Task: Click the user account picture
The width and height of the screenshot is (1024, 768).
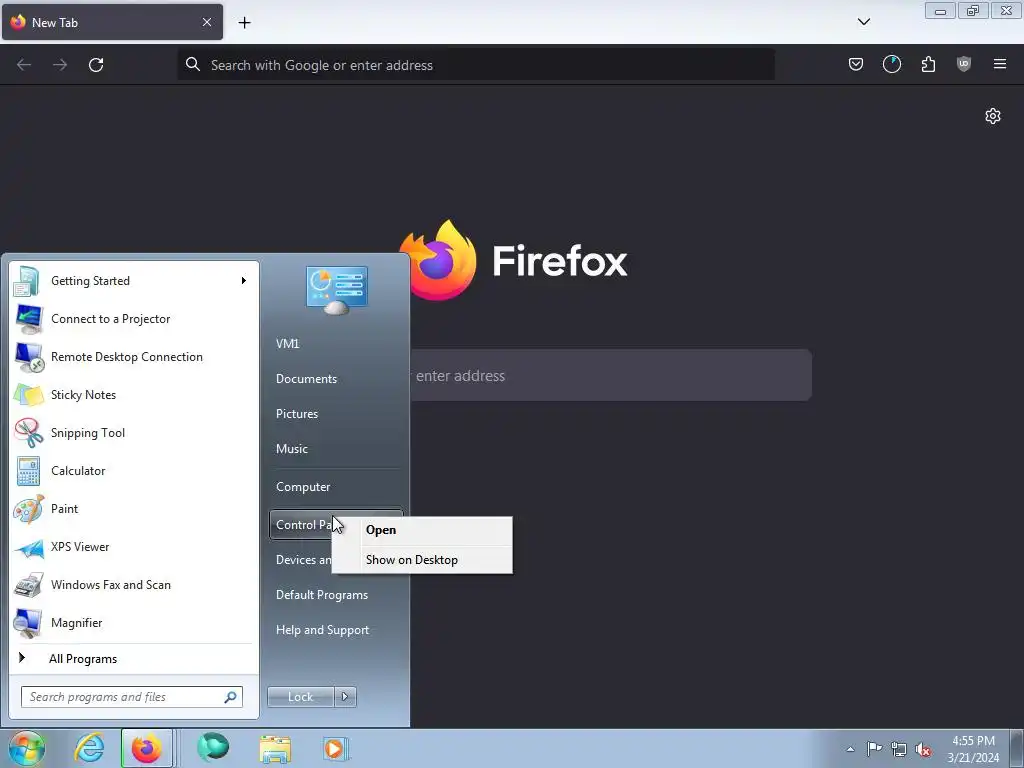Action: pos(336,291)
